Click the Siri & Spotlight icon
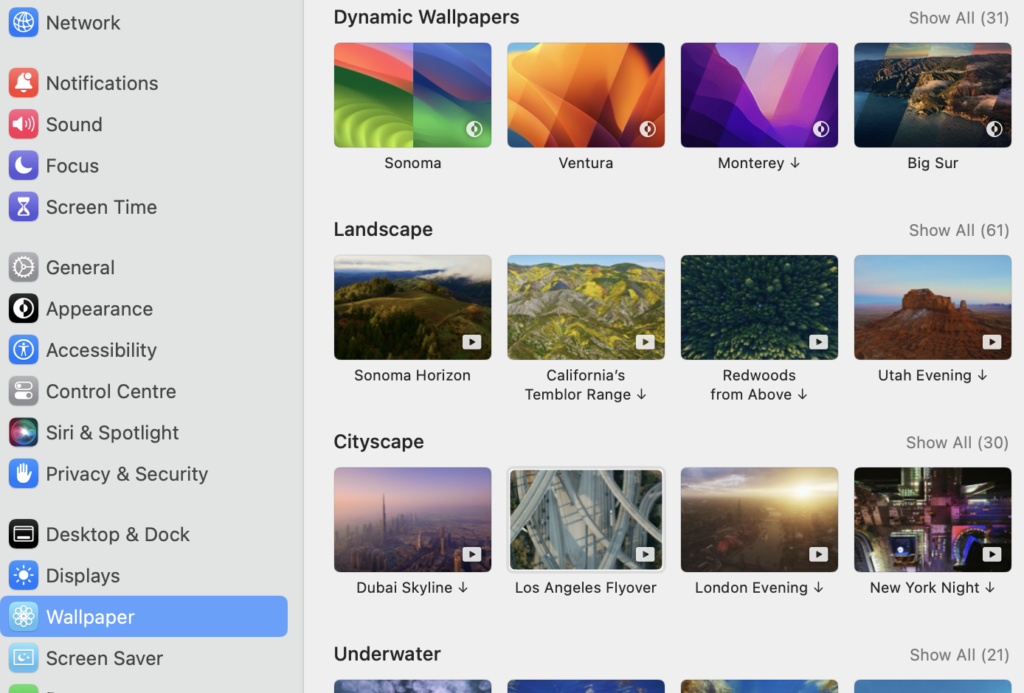Screen dimensions: 1024x693 (23, 433)
